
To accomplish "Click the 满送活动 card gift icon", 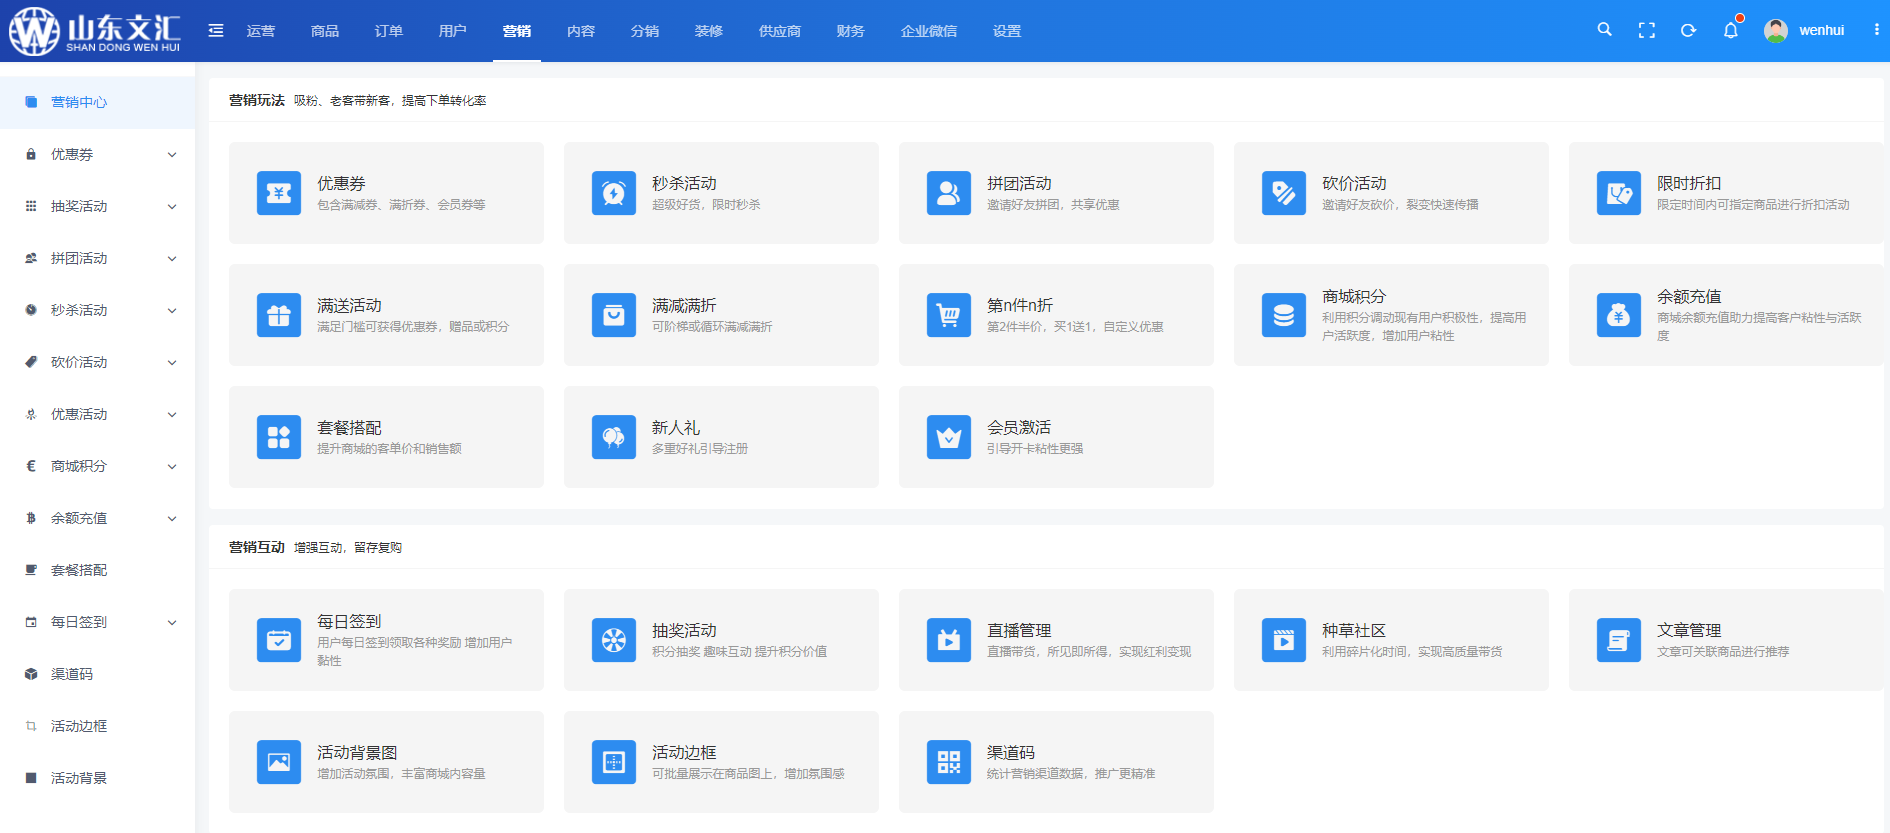I will pyautogui.click(x=279, y=315).
